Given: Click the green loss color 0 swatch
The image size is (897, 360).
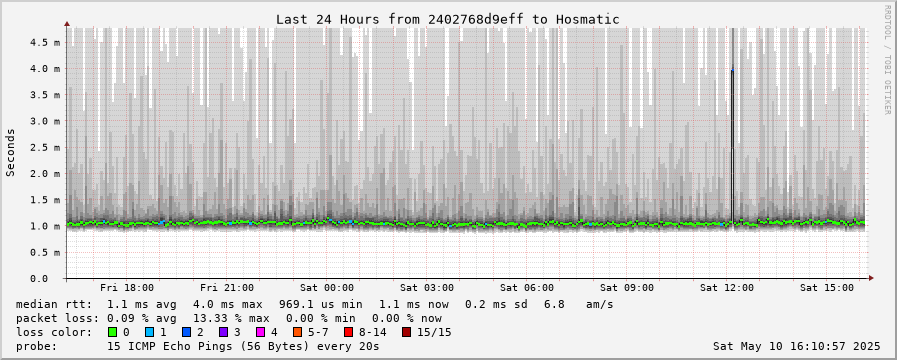Looking at the screenshot, I should [111, 332].
